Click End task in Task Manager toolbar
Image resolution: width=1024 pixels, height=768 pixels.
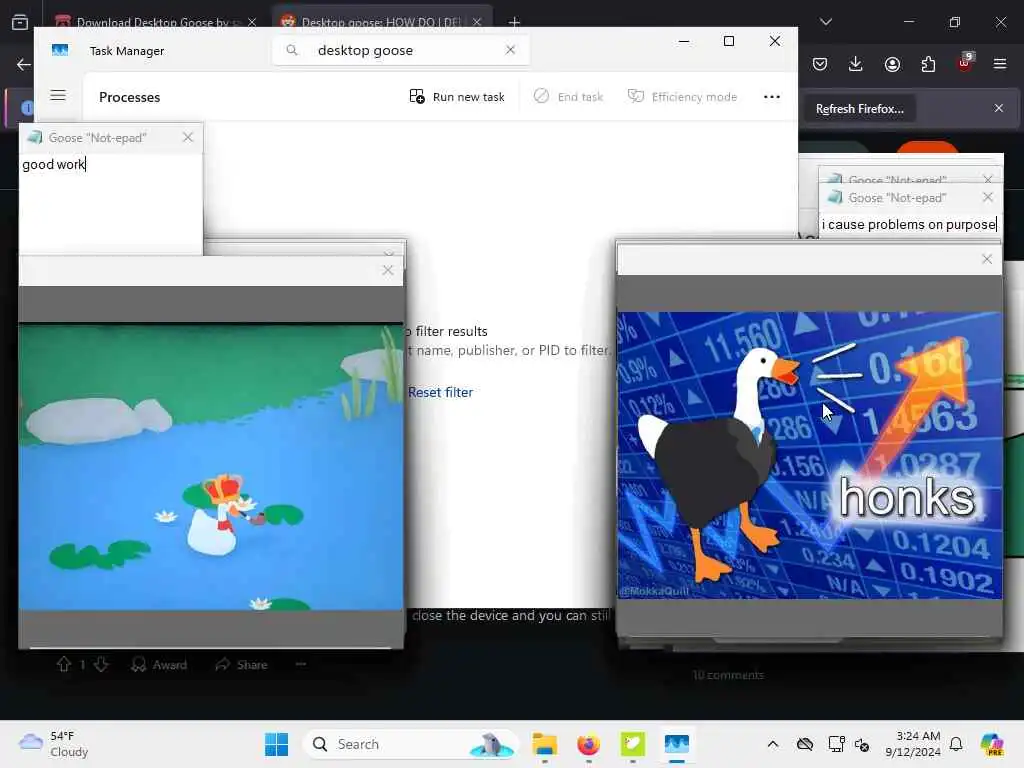tap(569, 97)
